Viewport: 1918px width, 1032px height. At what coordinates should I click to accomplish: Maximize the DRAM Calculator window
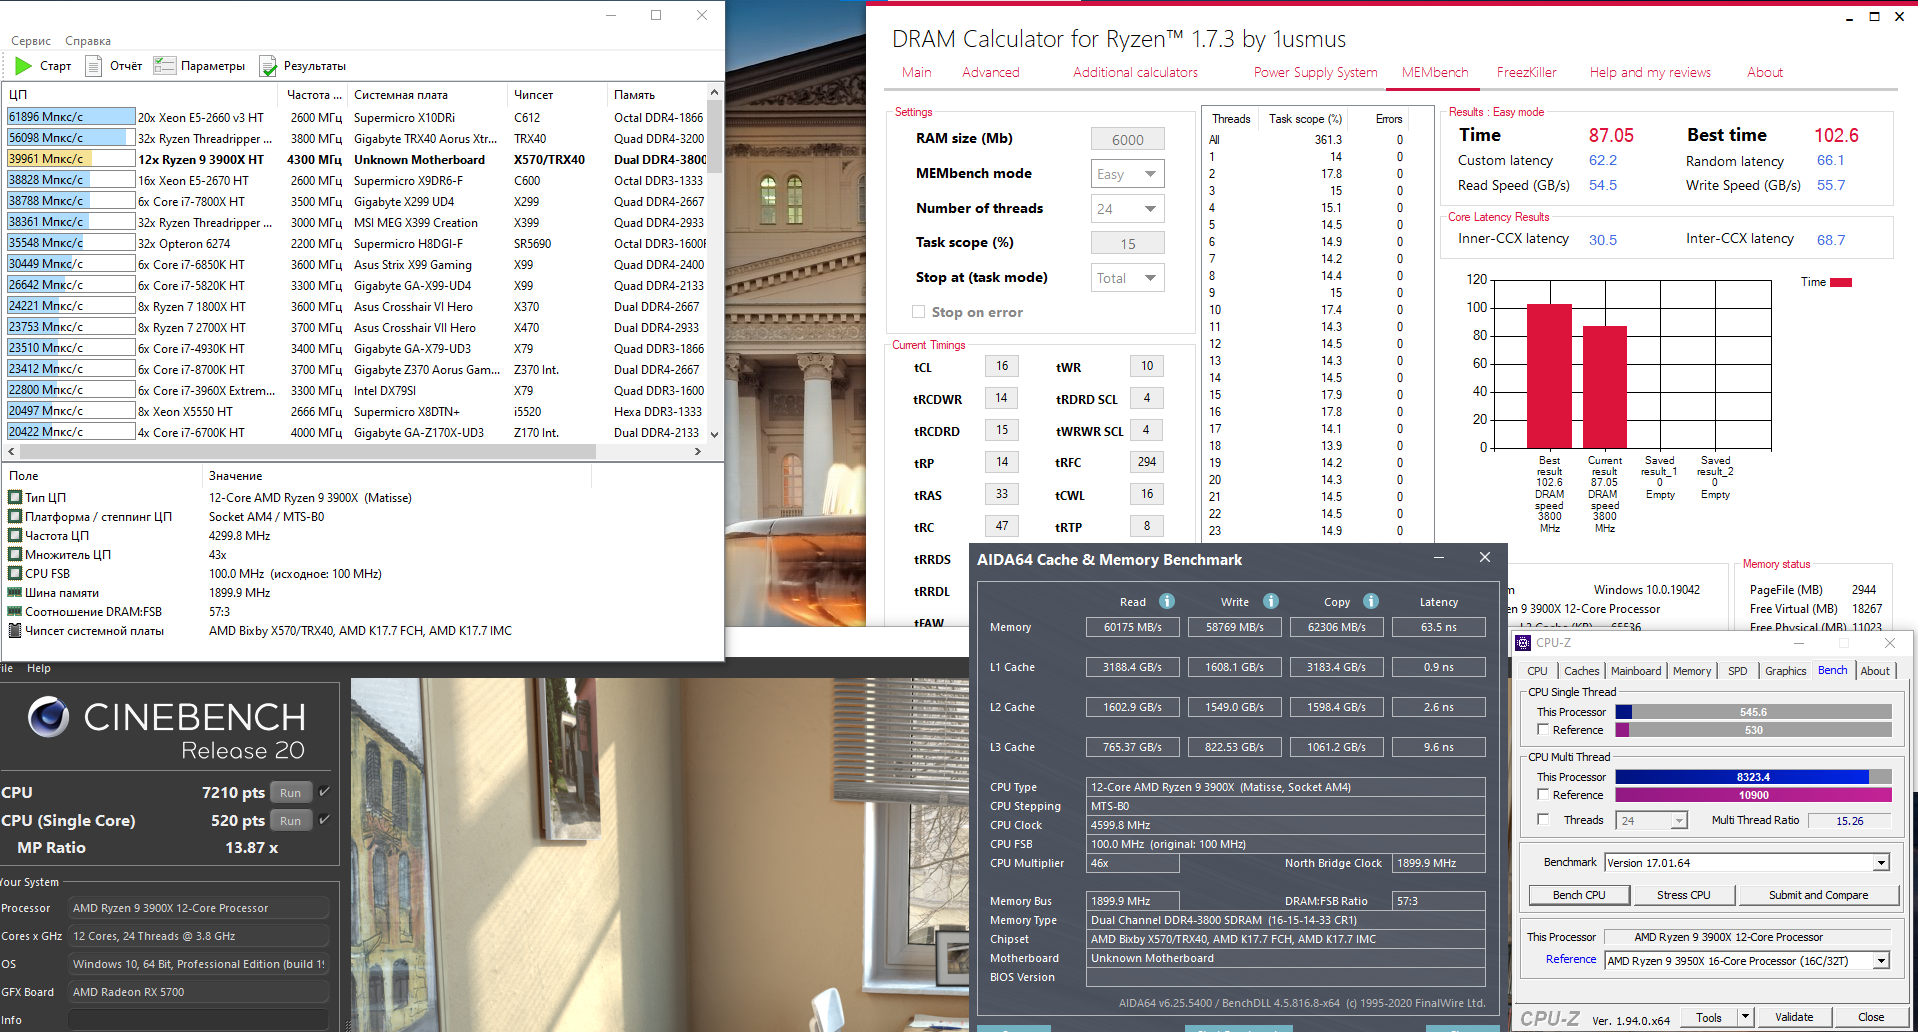coord(1874,16)
